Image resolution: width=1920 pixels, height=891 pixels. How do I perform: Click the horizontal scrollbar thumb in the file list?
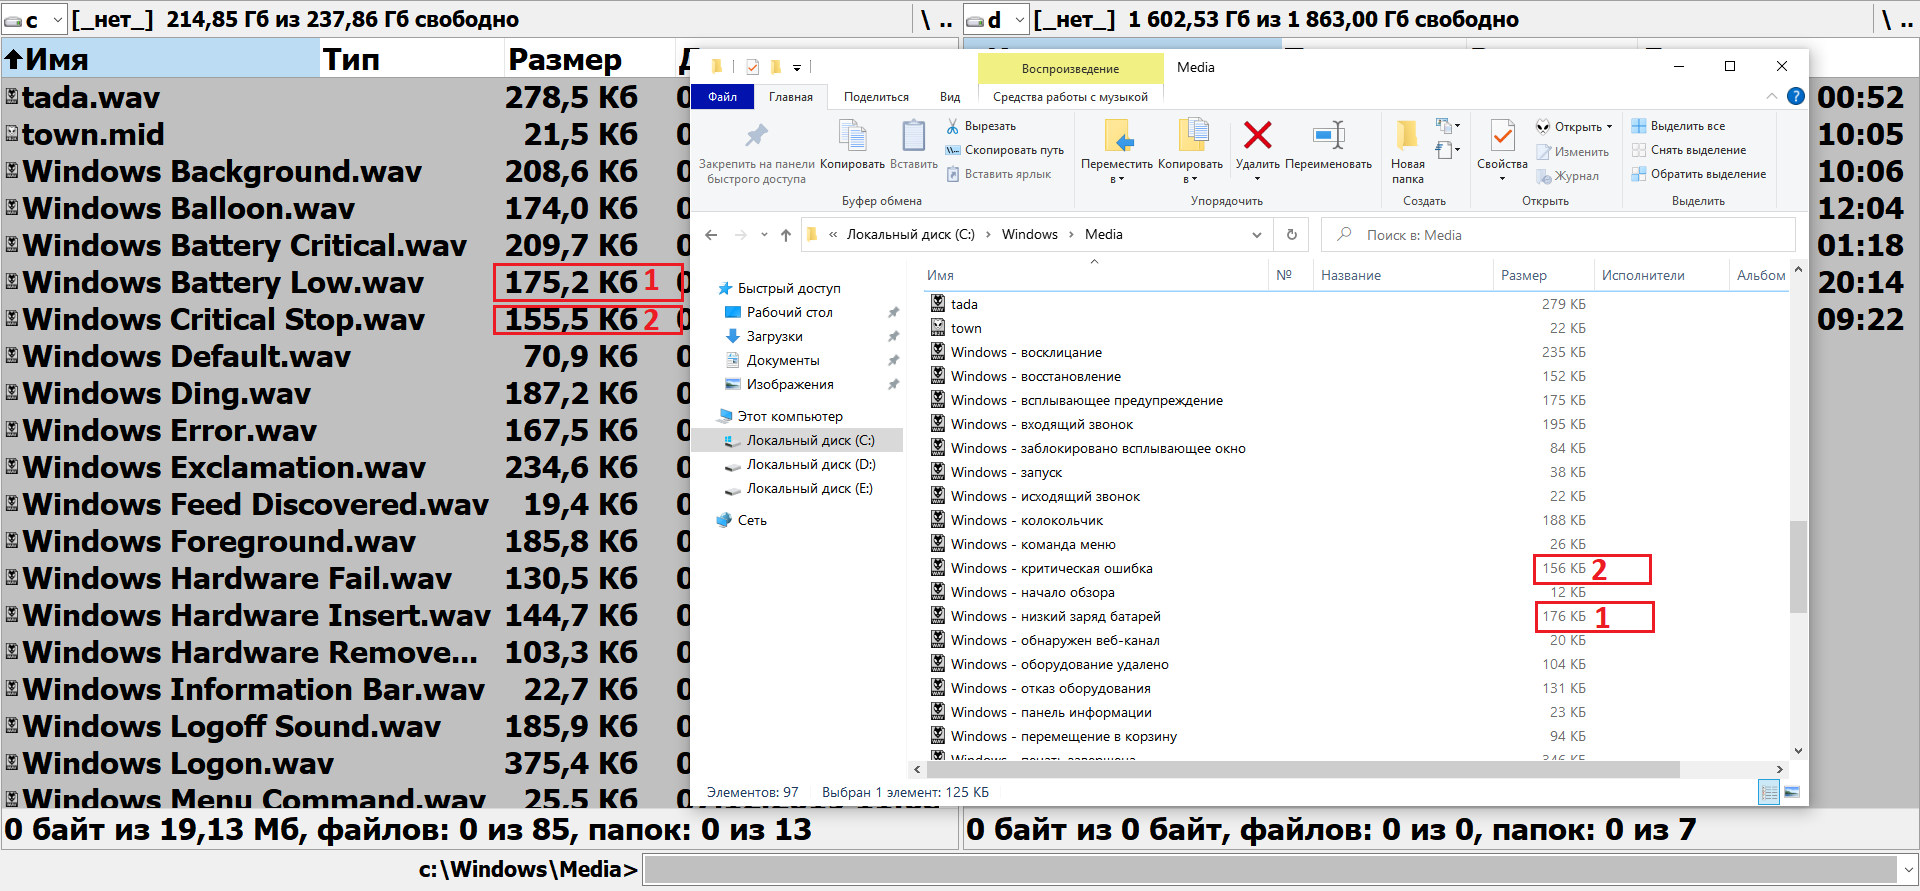(1302, 769)
